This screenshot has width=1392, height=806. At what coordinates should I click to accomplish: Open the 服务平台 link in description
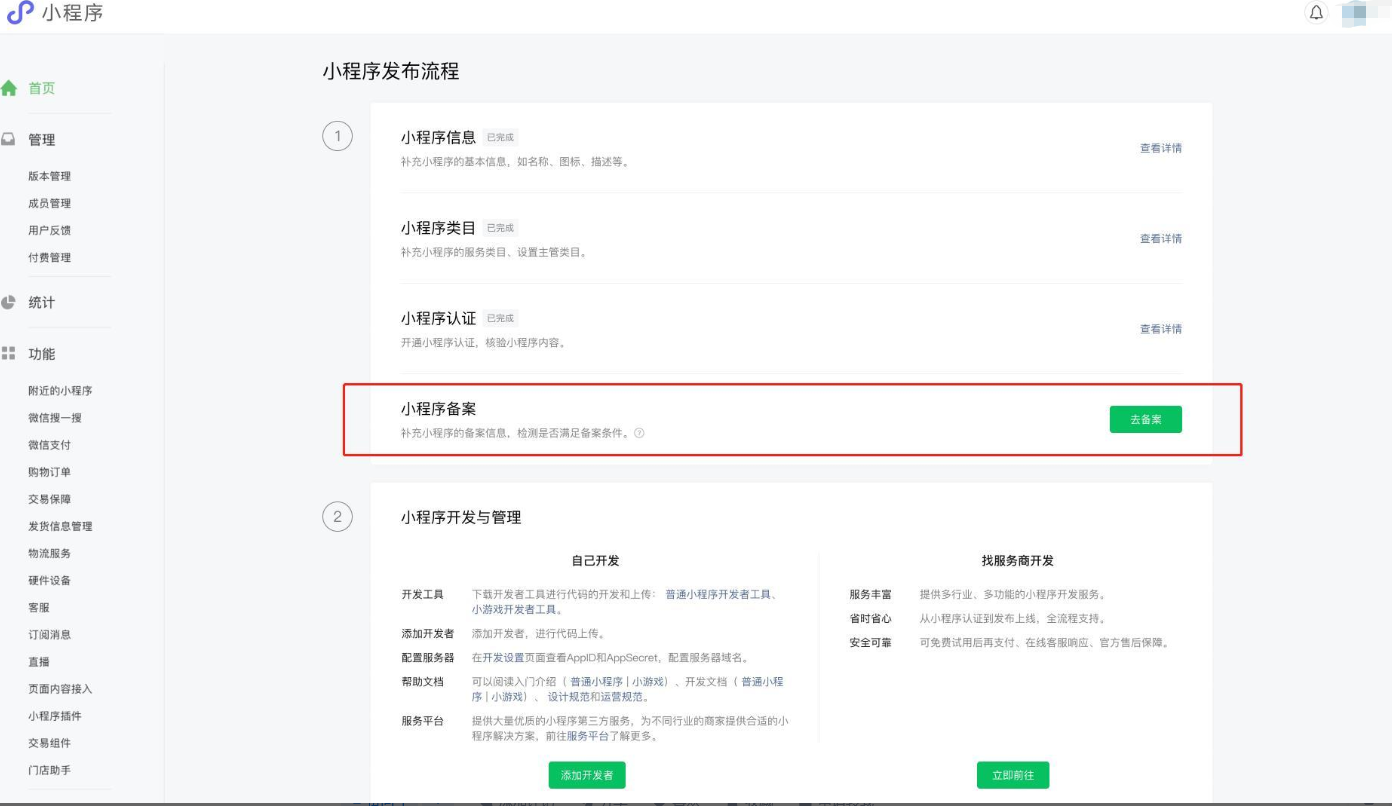[x=588, y=736]
